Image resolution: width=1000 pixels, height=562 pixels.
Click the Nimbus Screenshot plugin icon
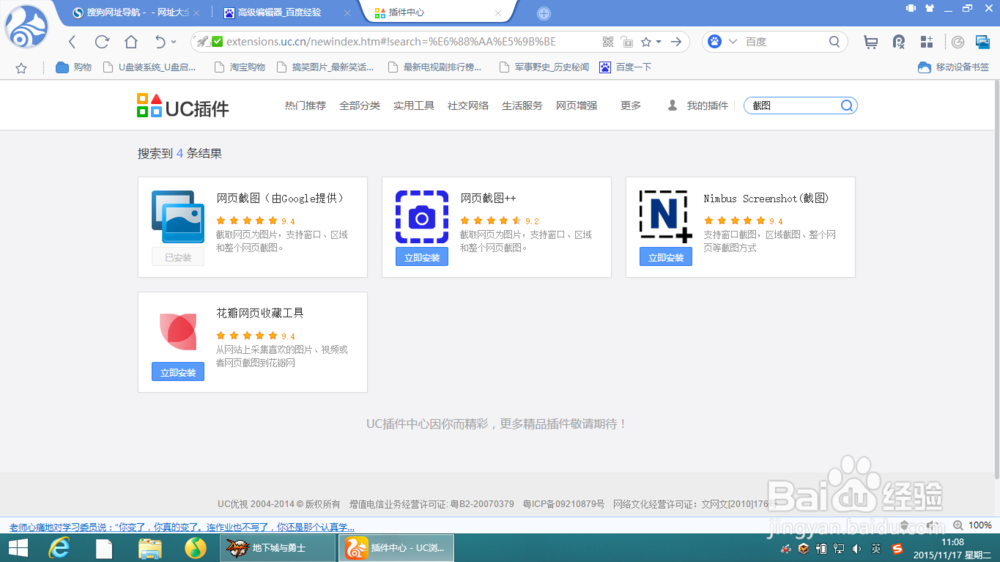(666, 216)
